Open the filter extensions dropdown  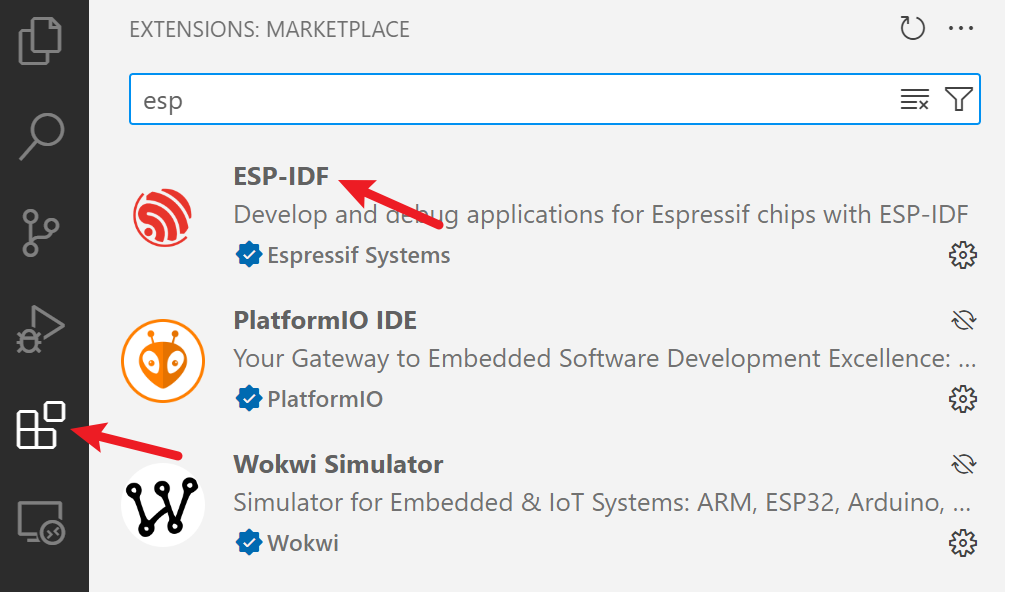958,99
